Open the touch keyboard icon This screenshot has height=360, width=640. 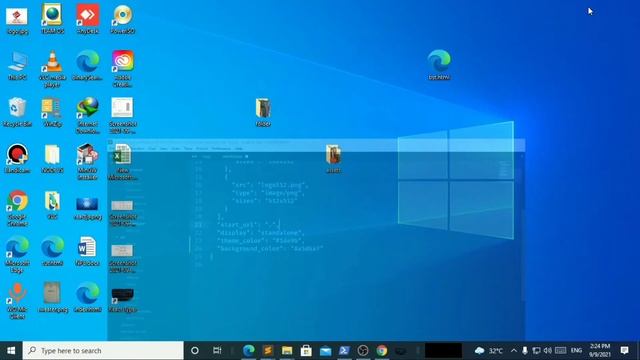(561, 351)
